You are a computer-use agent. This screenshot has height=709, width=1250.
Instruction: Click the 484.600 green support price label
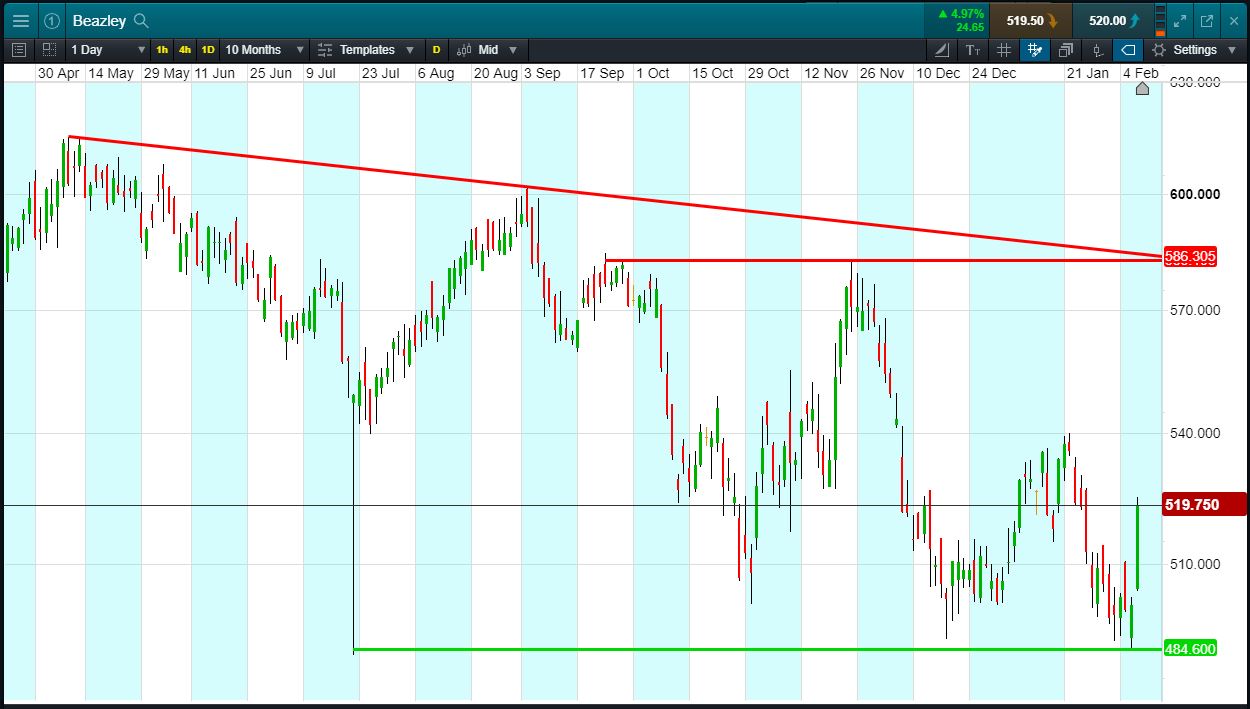point(1191,649)
